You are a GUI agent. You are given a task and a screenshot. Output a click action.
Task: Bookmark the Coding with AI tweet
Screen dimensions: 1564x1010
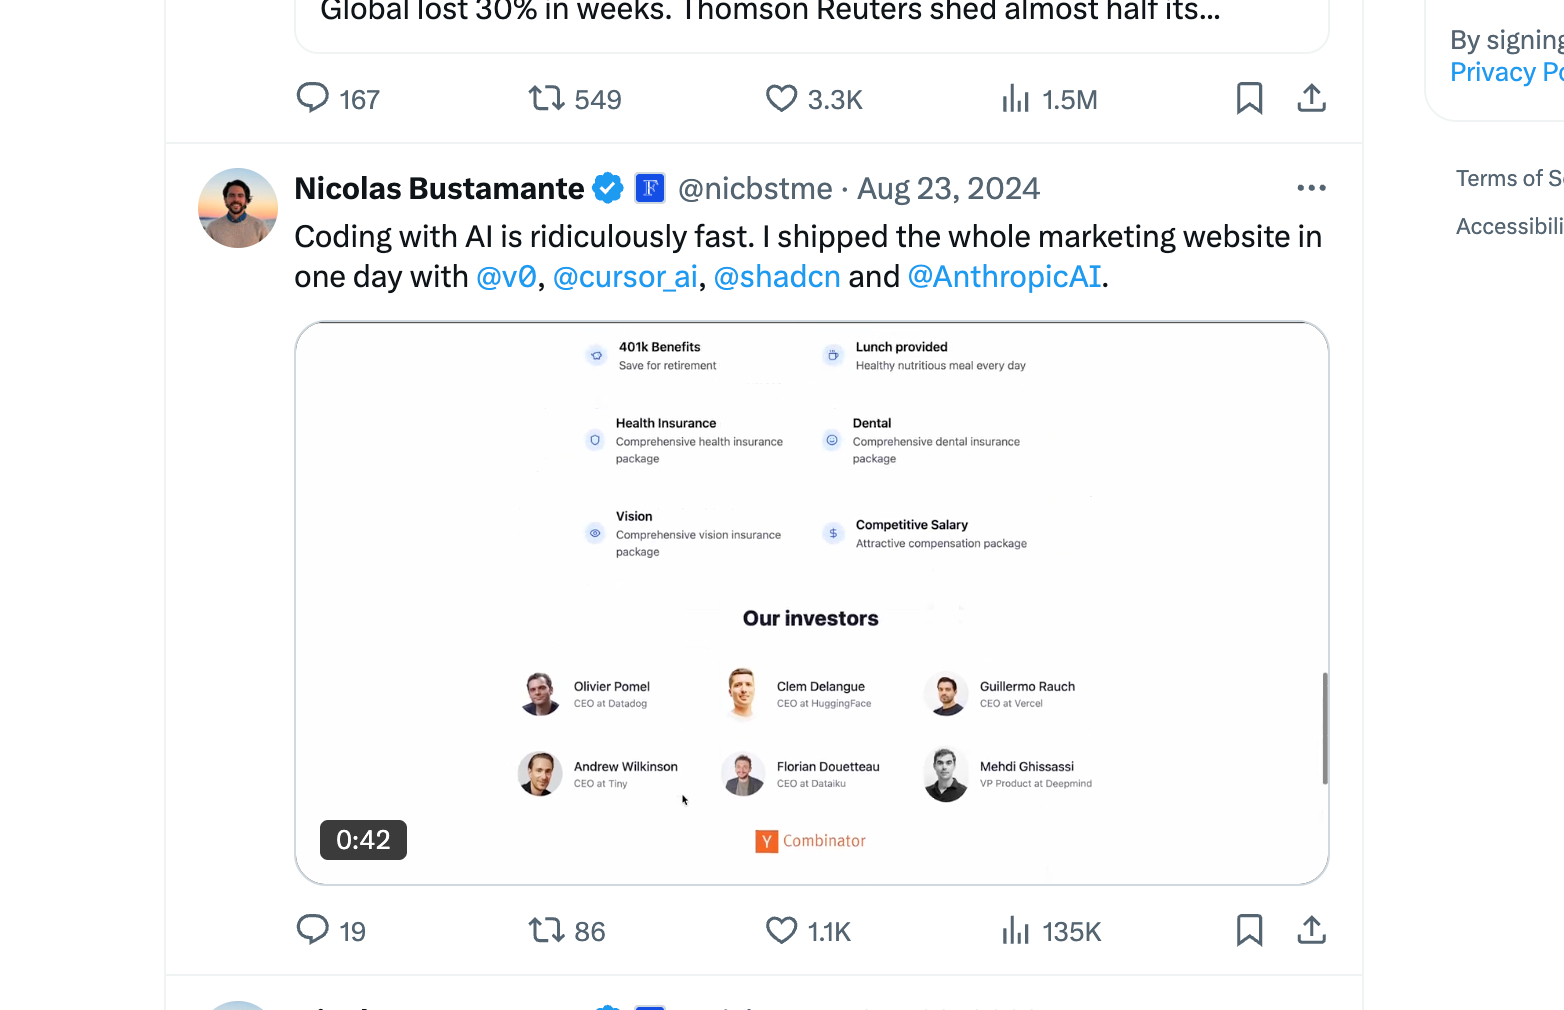coord(1249,931)
